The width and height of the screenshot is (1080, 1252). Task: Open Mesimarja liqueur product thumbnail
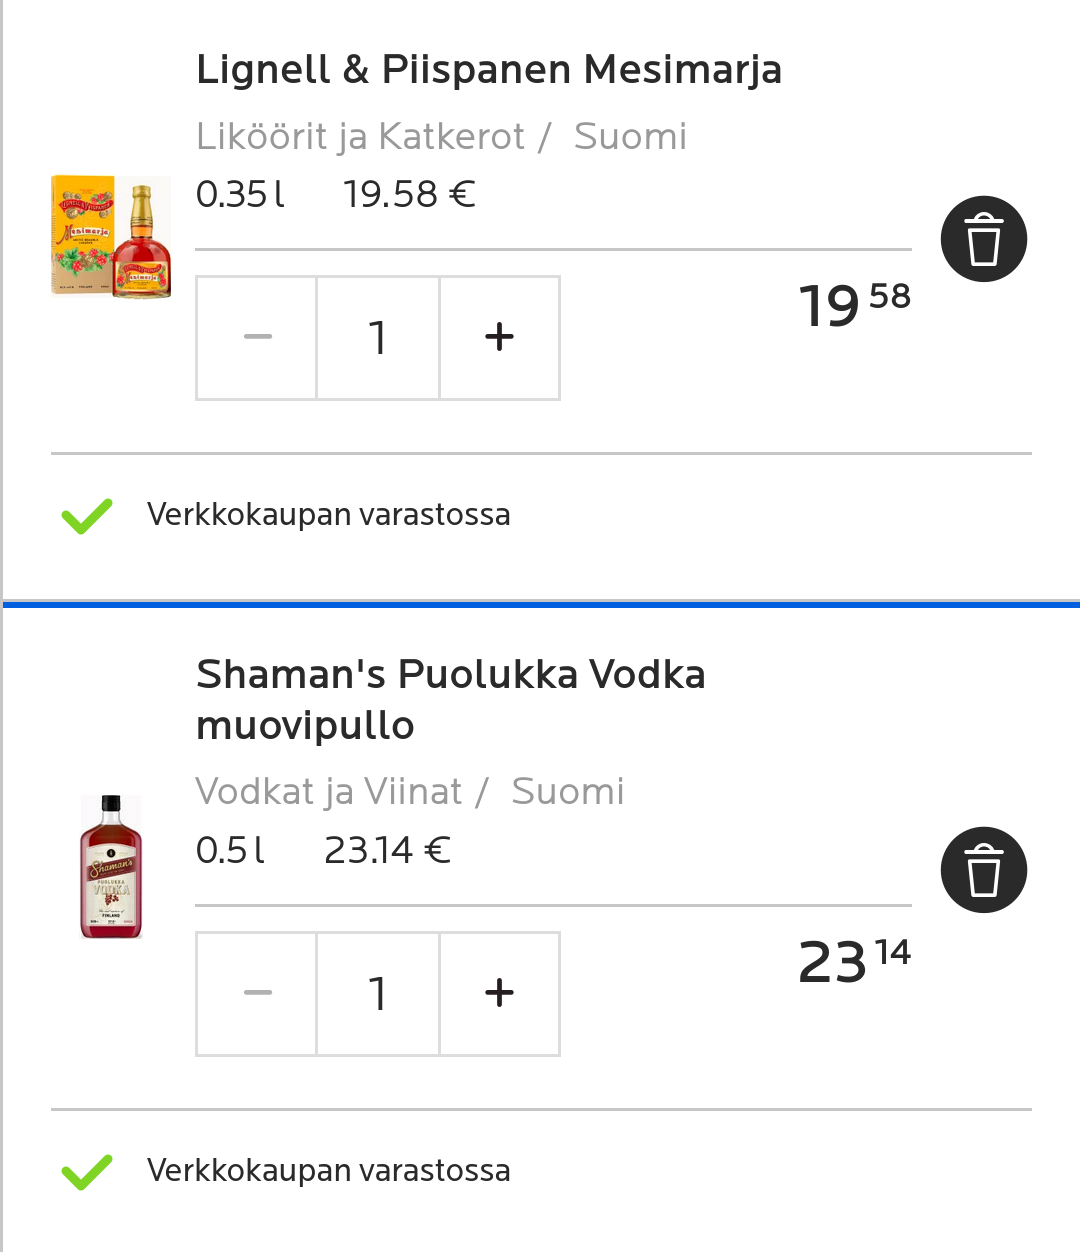[x=111, y=238]
